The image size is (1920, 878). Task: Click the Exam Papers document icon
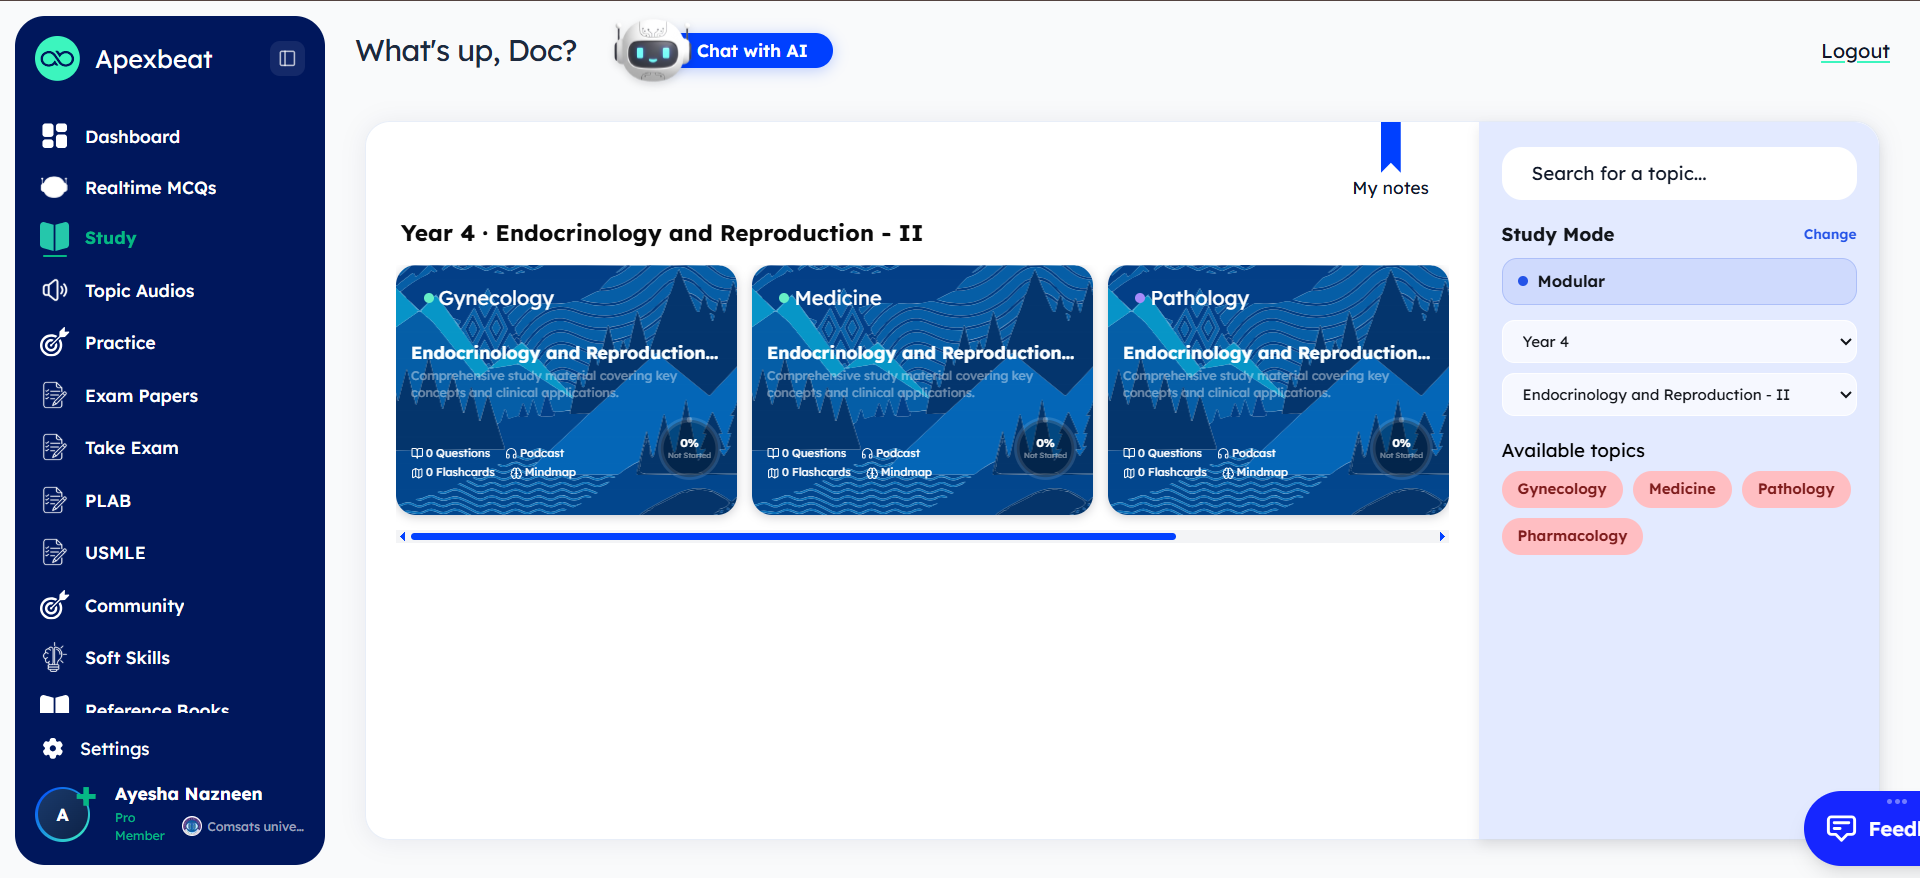coord(54,395)
